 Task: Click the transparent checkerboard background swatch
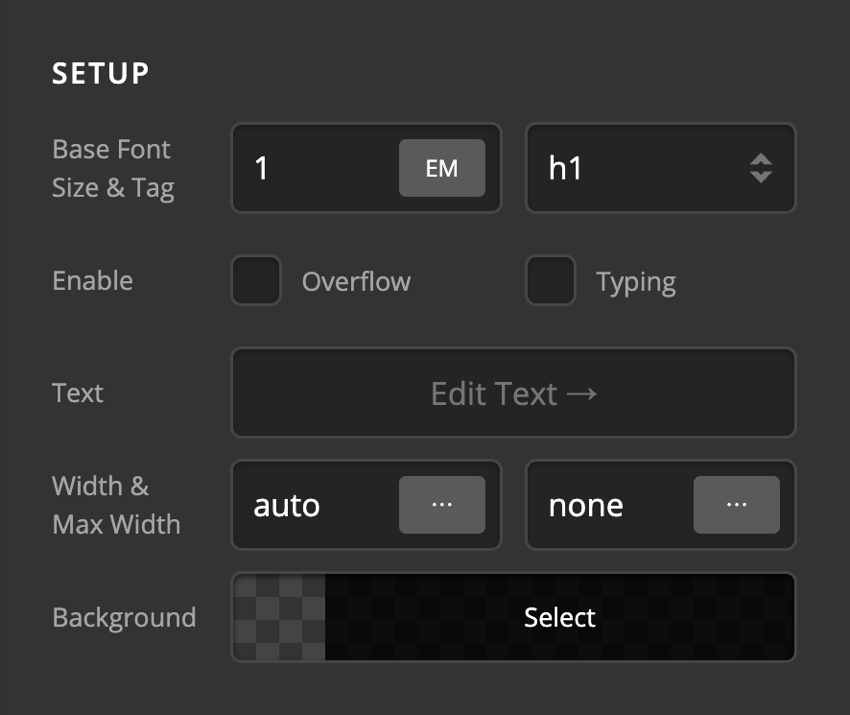[276, 617]
